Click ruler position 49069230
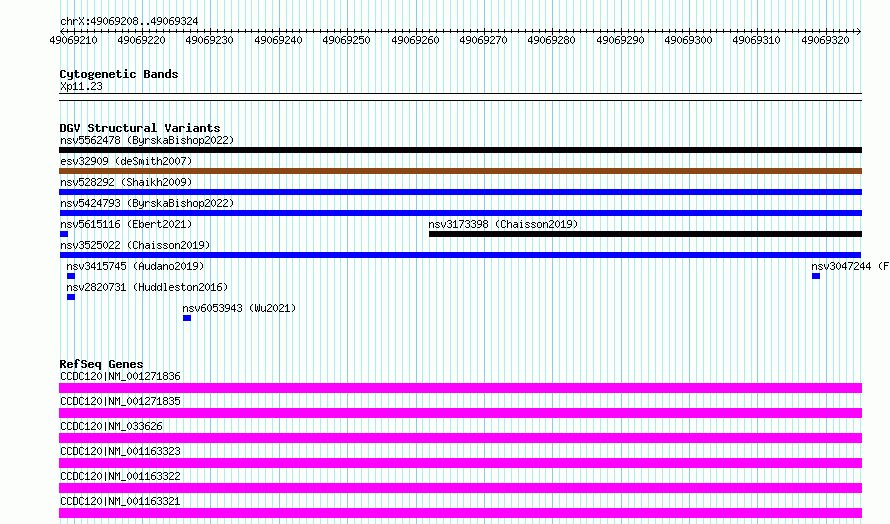The width and height of the screenshot is (890, 524). (209, 40)
